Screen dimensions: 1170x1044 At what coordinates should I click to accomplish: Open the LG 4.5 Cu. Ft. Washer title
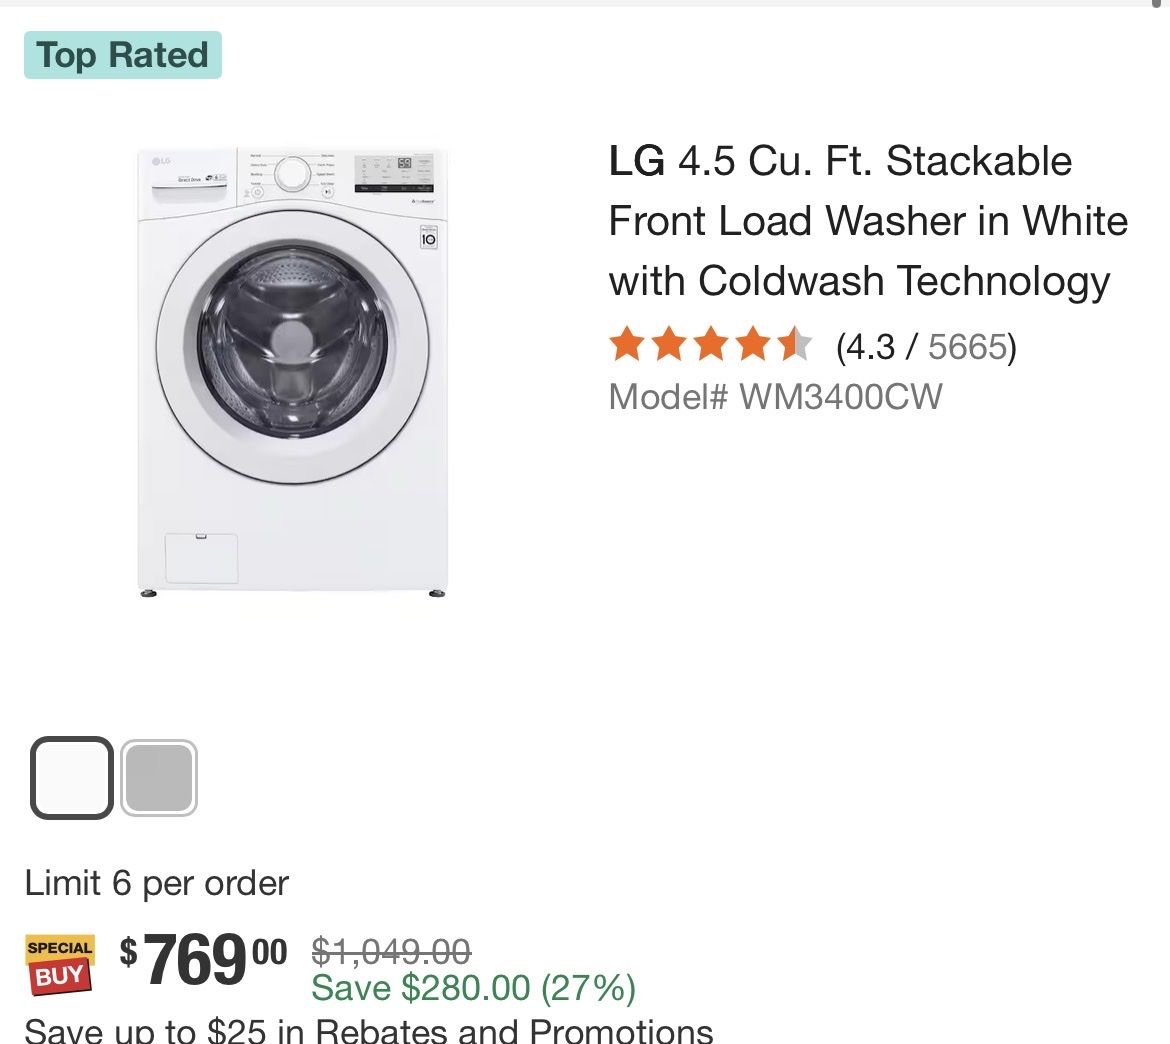[x=868, y=221]
